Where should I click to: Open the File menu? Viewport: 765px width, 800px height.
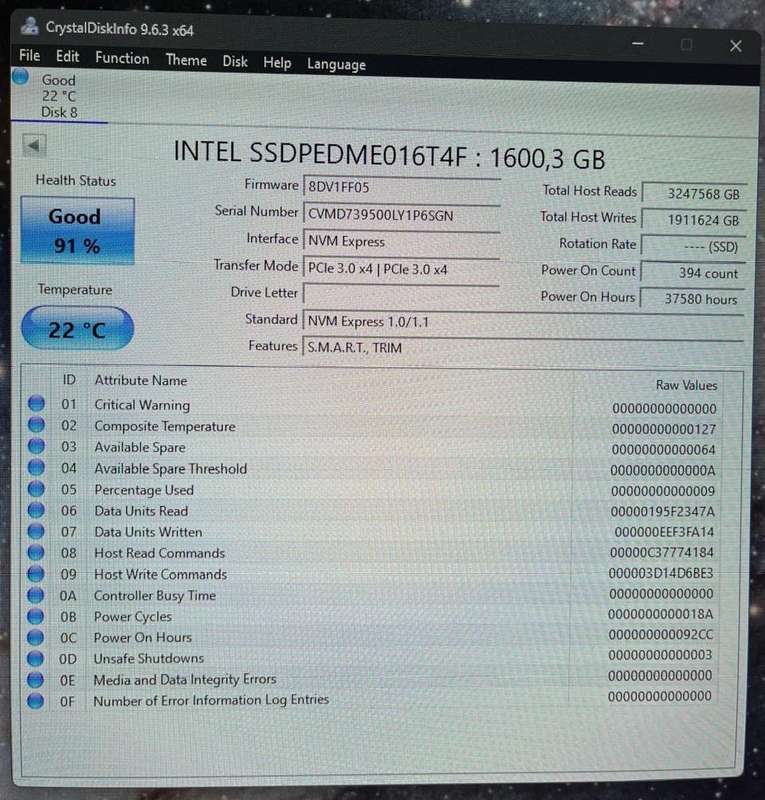(x=29, y=55)
